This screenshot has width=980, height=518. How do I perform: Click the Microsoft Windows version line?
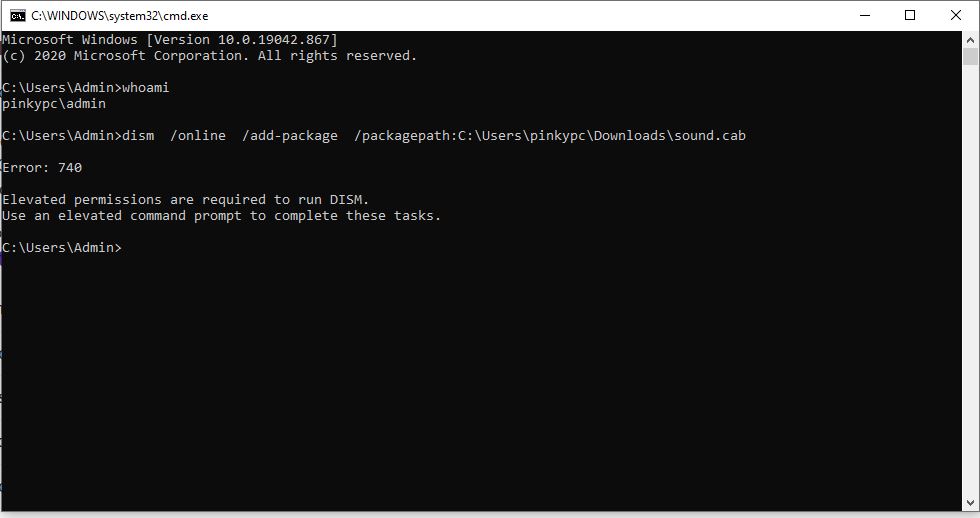click(169, 39)
